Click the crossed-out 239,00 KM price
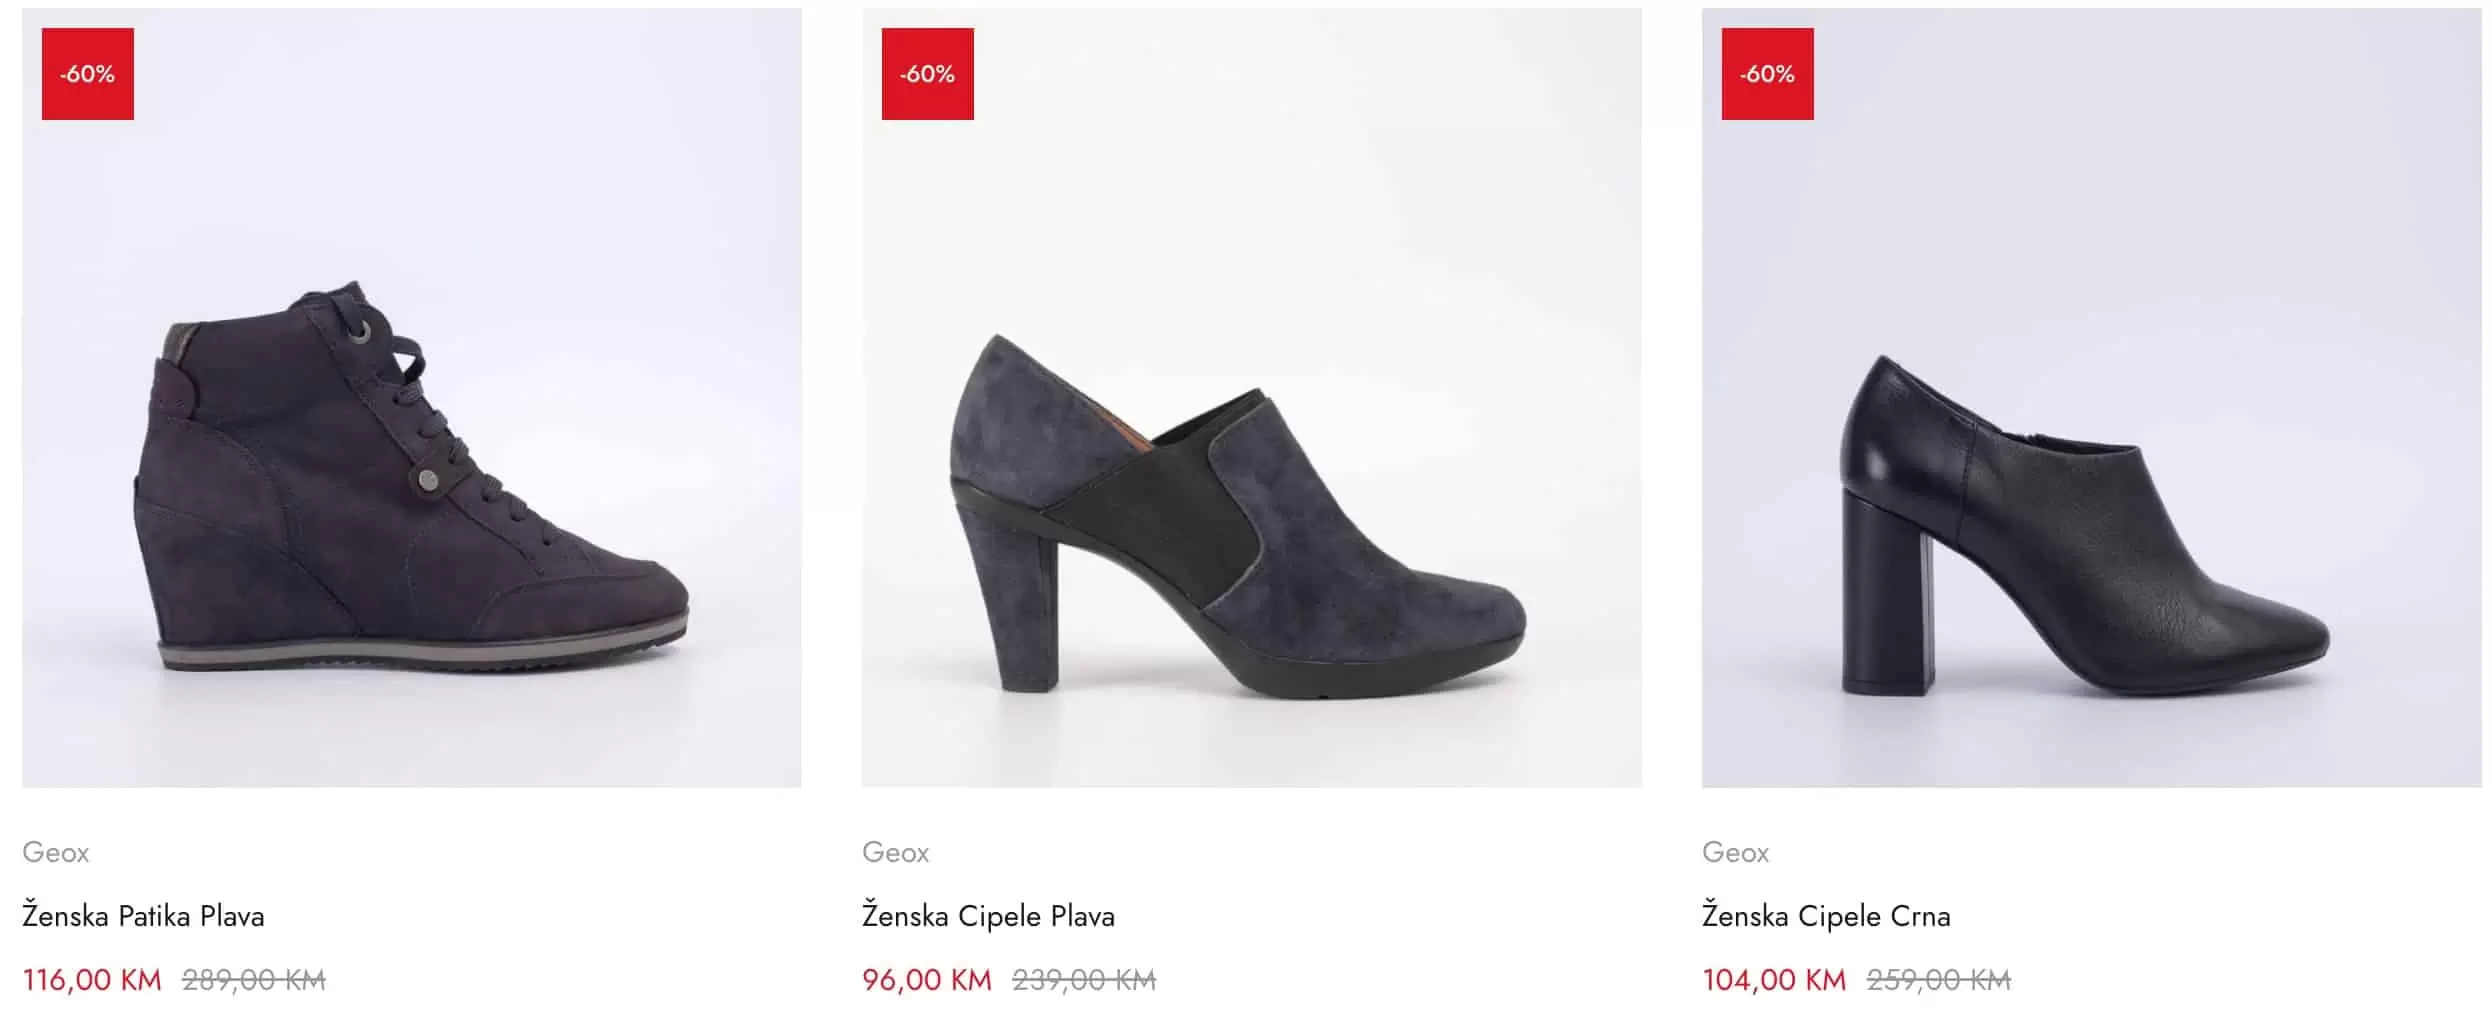 point(1084,980)
